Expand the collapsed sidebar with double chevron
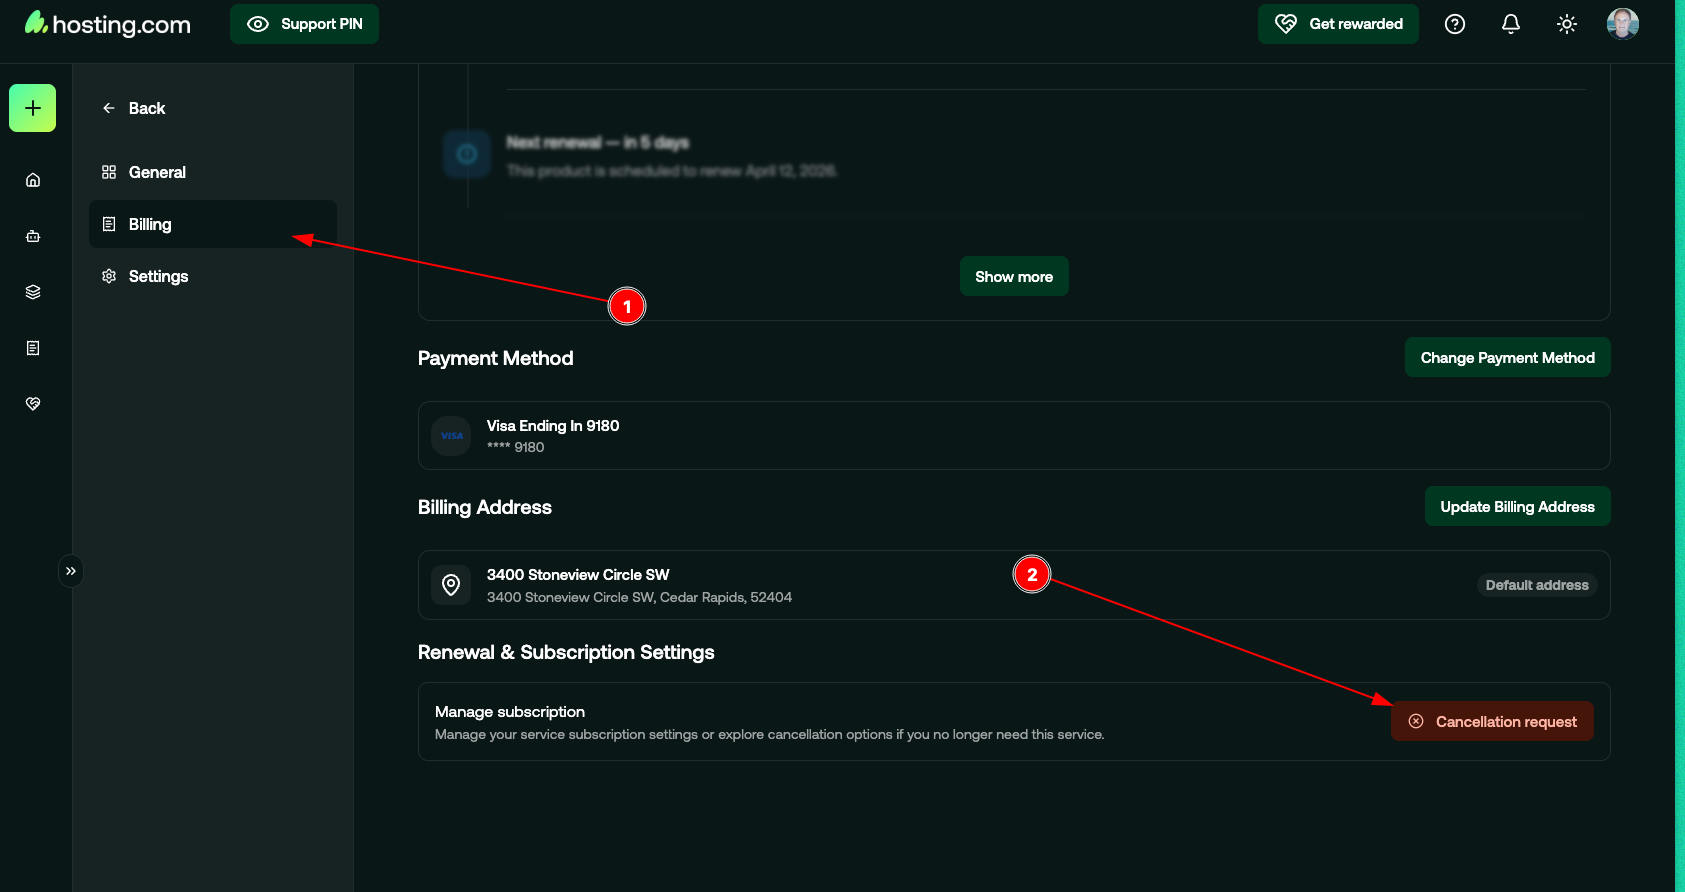The image size is (1685, 892). tap(71, 571)
